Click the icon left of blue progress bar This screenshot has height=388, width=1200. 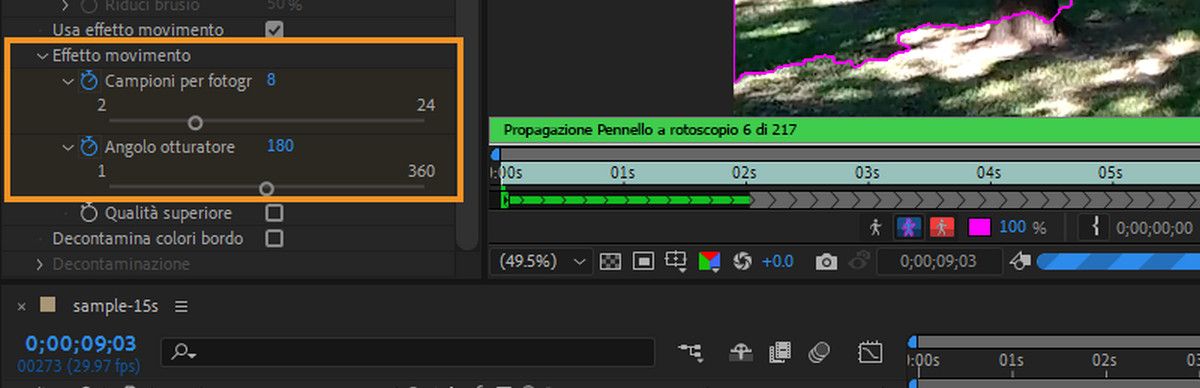pyautogui.click(x=1021, y=261)
